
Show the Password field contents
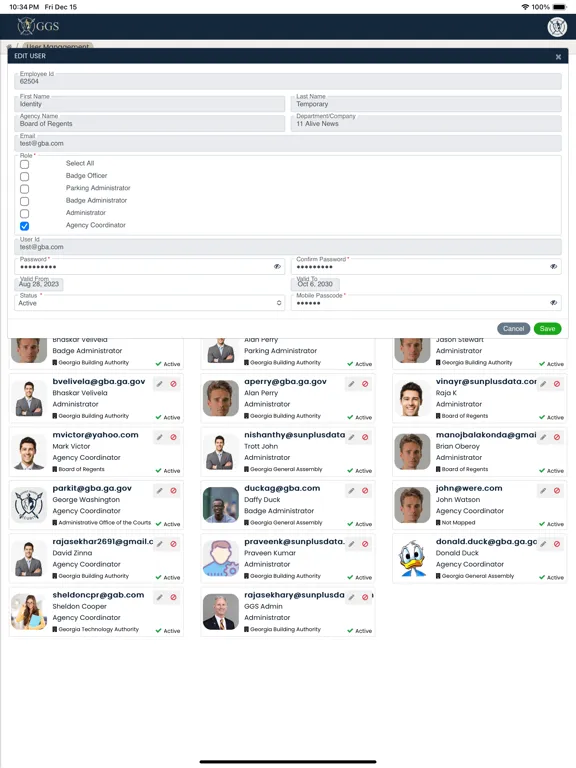277,266
